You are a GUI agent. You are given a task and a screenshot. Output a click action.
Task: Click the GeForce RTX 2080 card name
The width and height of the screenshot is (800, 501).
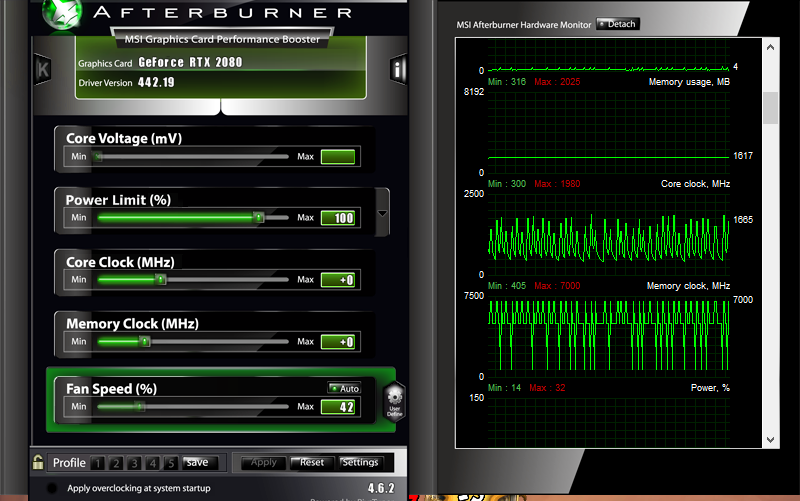tap(190, 62)
